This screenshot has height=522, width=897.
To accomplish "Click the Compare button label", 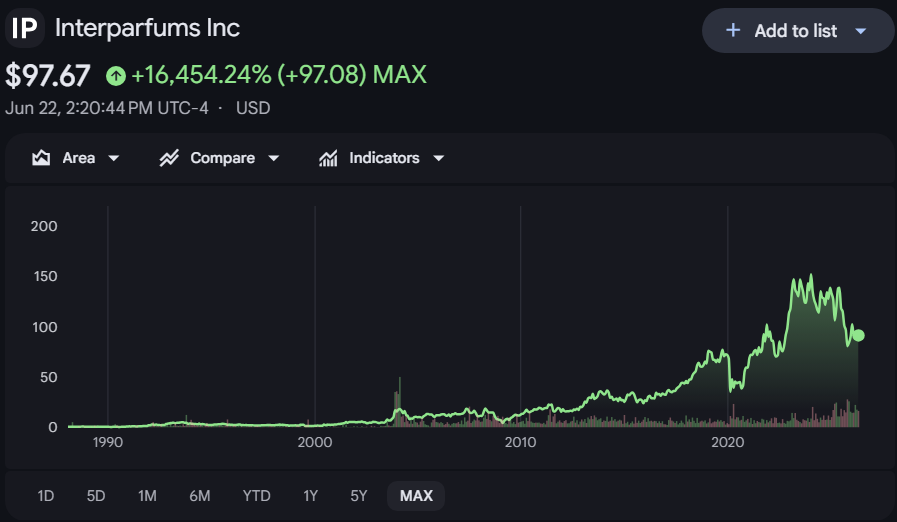I will [223, 158].
